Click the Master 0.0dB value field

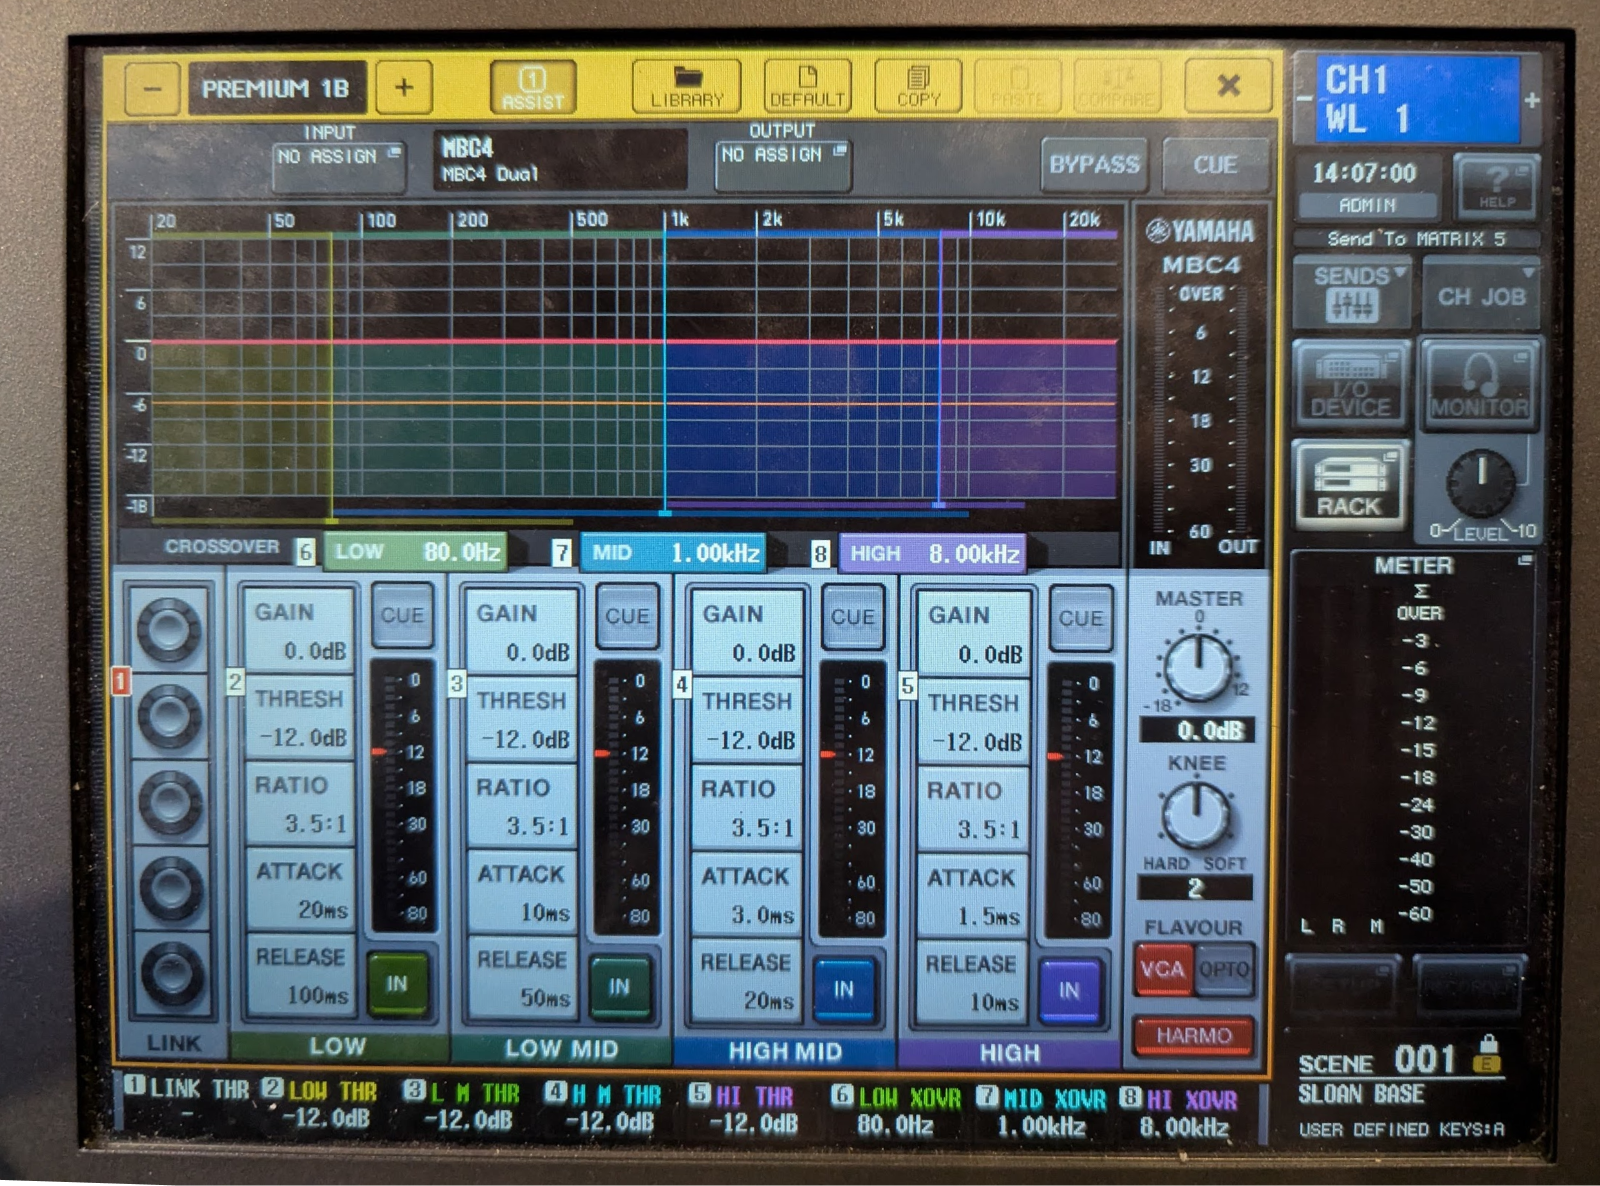click(1197, 730)
